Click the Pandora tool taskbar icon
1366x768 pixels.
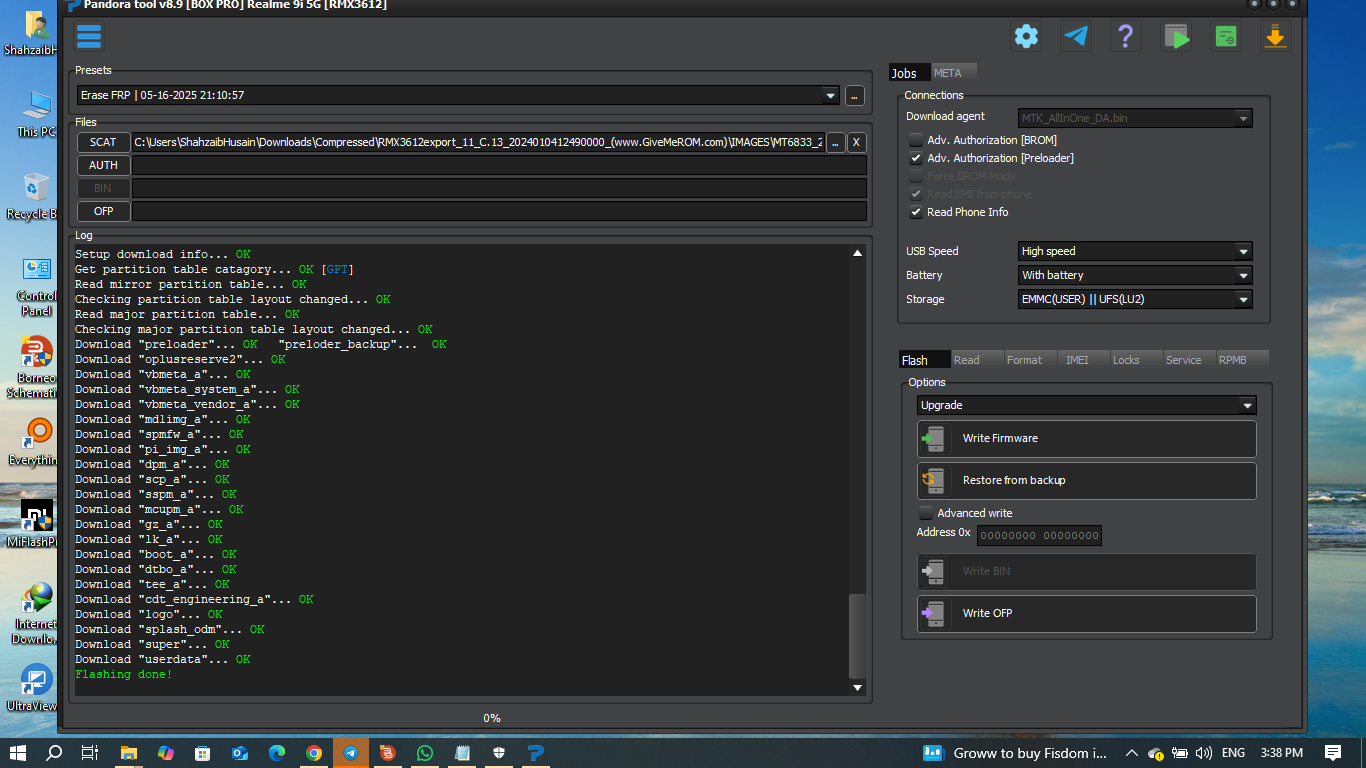coord(536,753)
